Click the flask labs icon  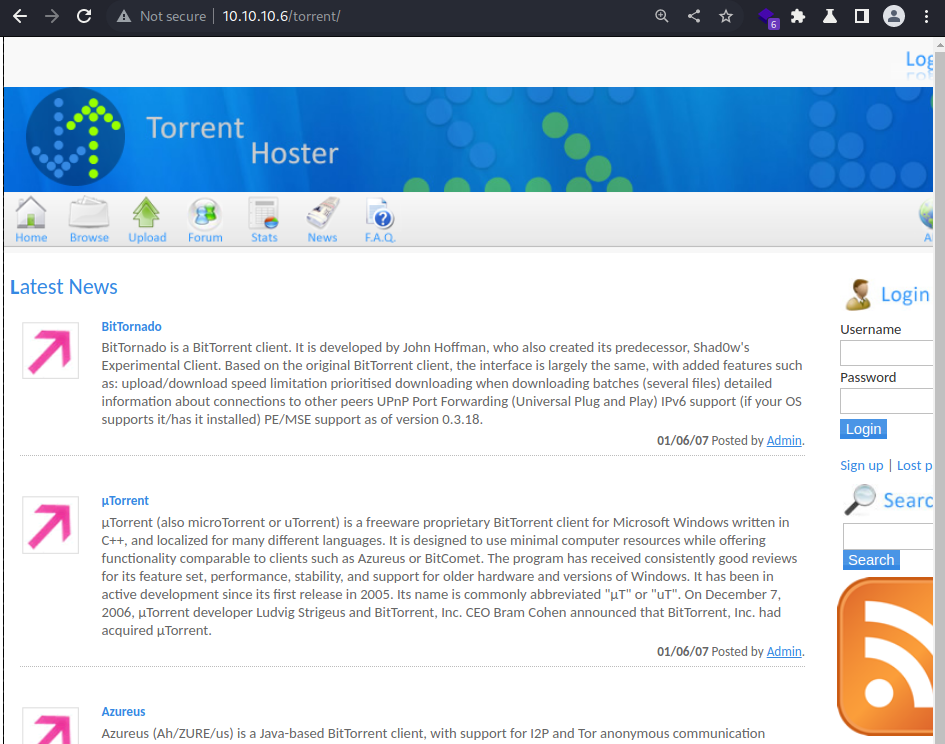830,16
